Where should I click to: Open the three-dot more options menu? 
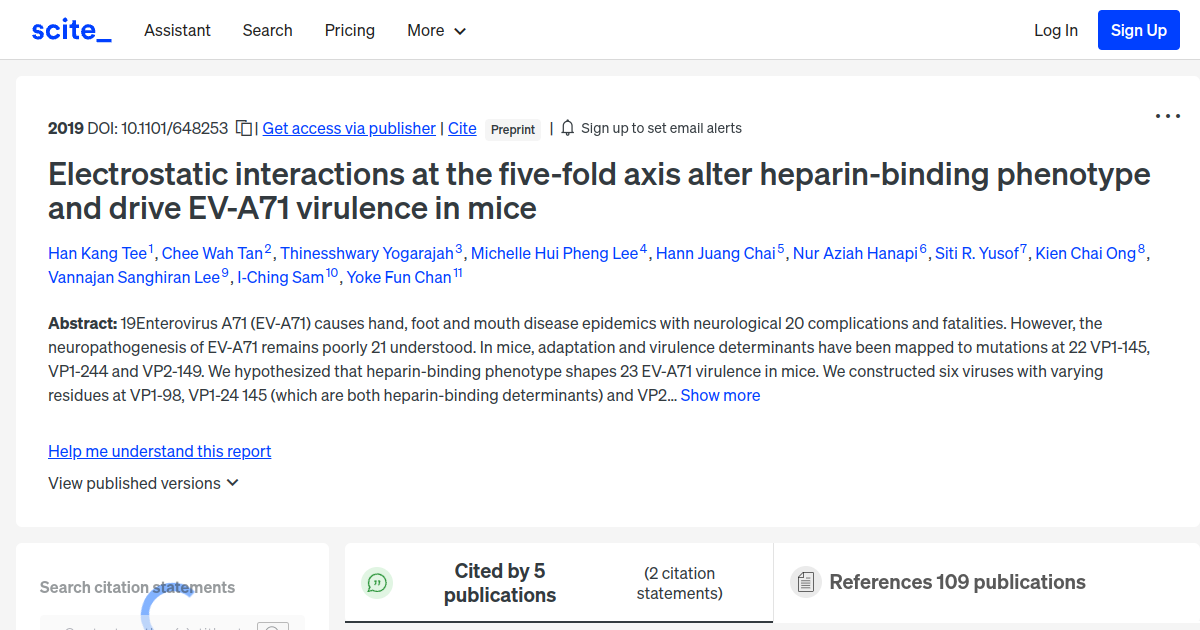(x=1167, y=116)
